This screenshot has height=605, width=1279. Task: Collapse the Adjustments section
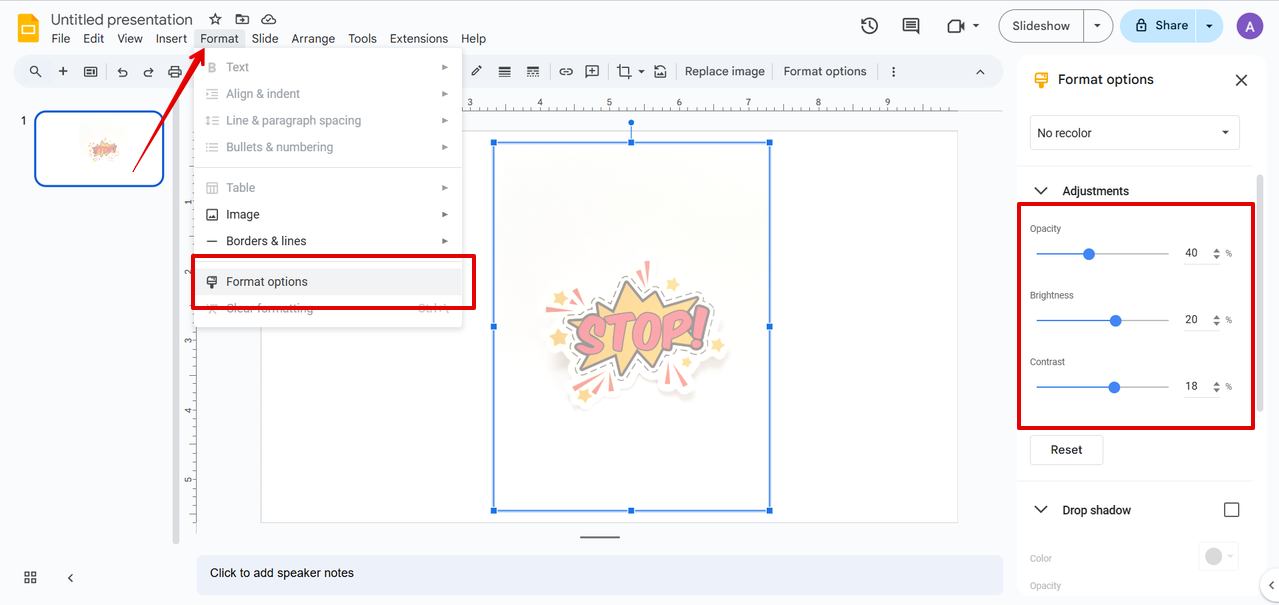[1040, 191]
